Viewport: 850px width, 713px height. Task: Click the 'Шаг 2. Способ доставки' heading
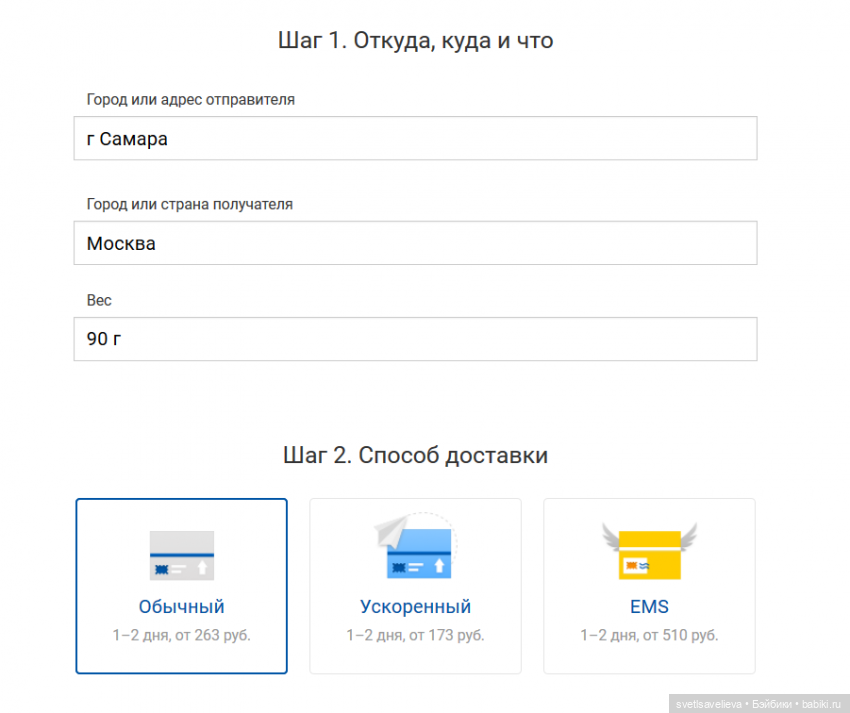(x=415, y=456)
